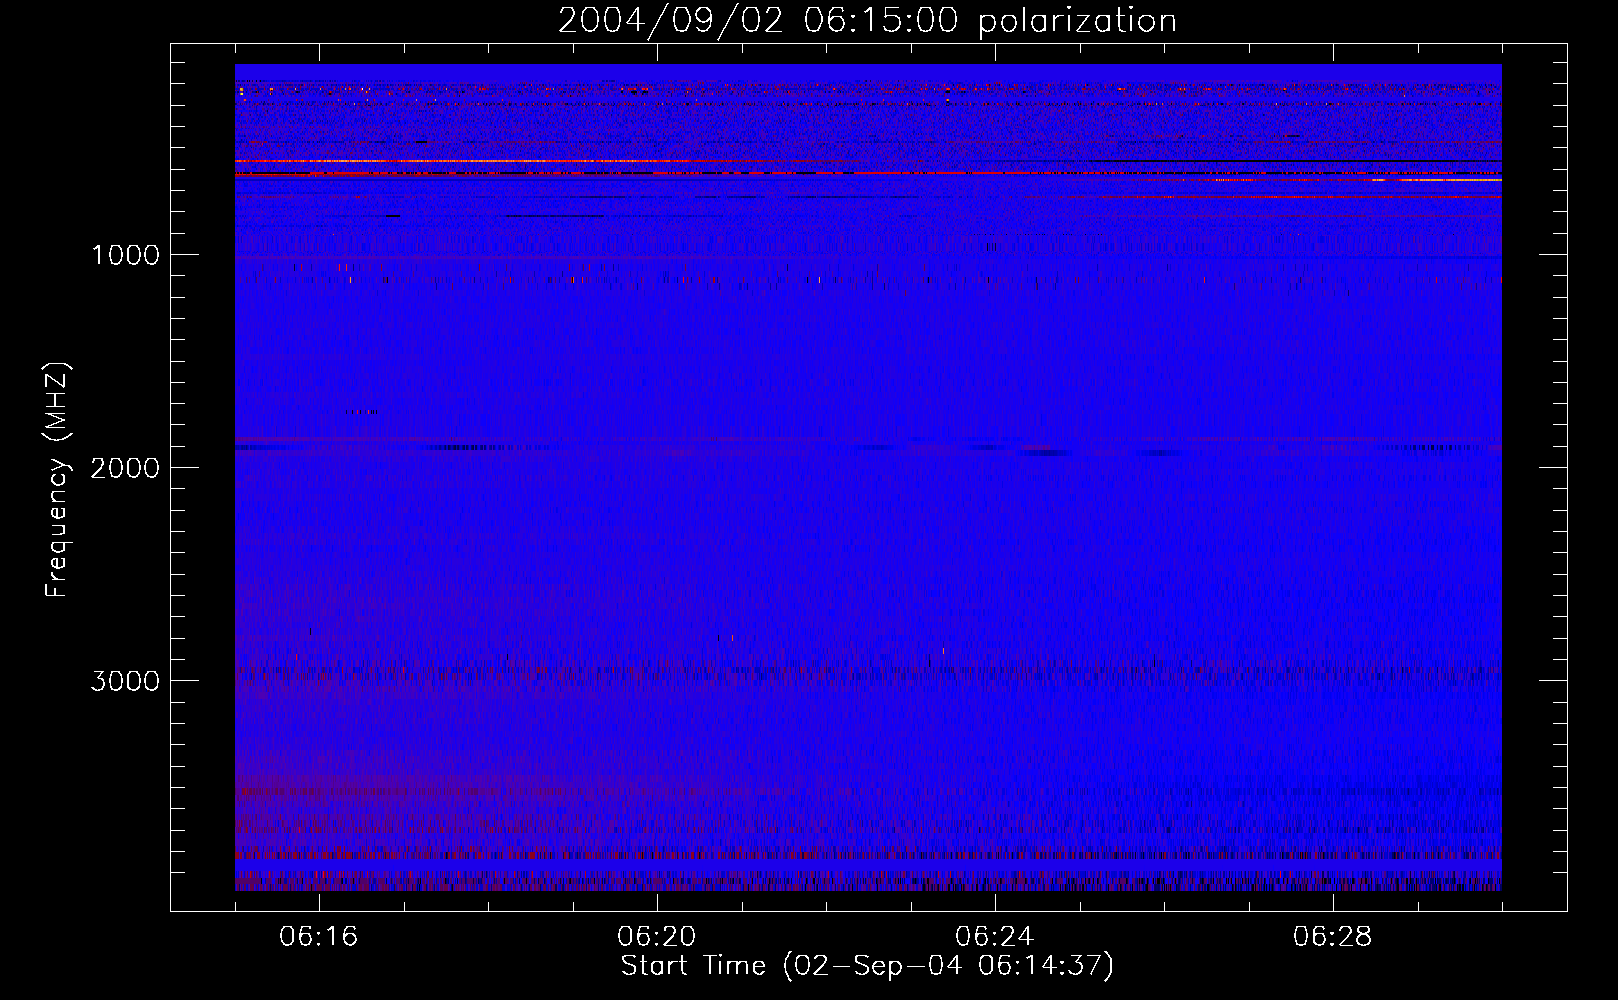Click the "06:20" time tick label

click(657, 937)
